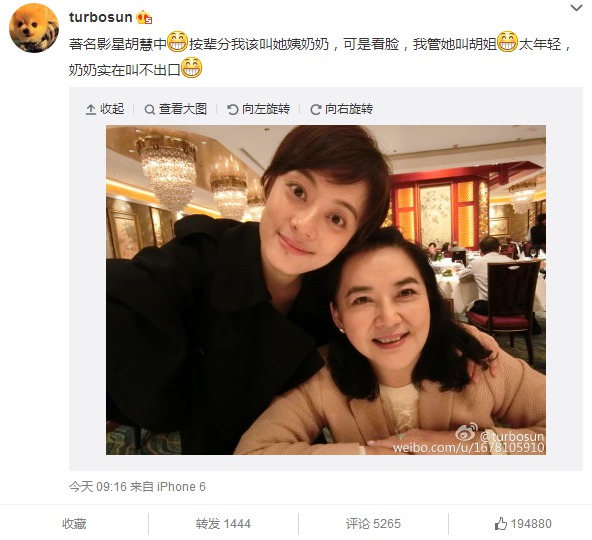Click the expanded restaurant selfie photo
The image size is (592, 540).
326,290
